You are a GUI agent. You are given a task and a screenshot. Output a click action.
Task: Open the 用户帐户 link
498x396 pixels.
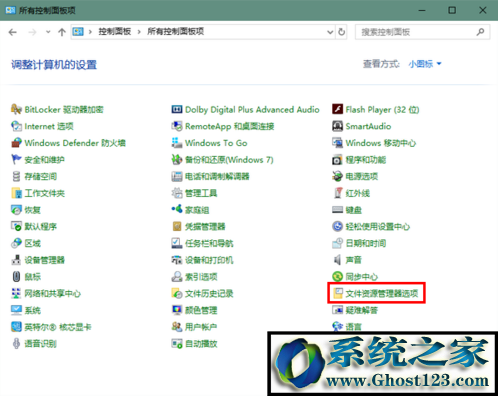[x=201, y=327]
